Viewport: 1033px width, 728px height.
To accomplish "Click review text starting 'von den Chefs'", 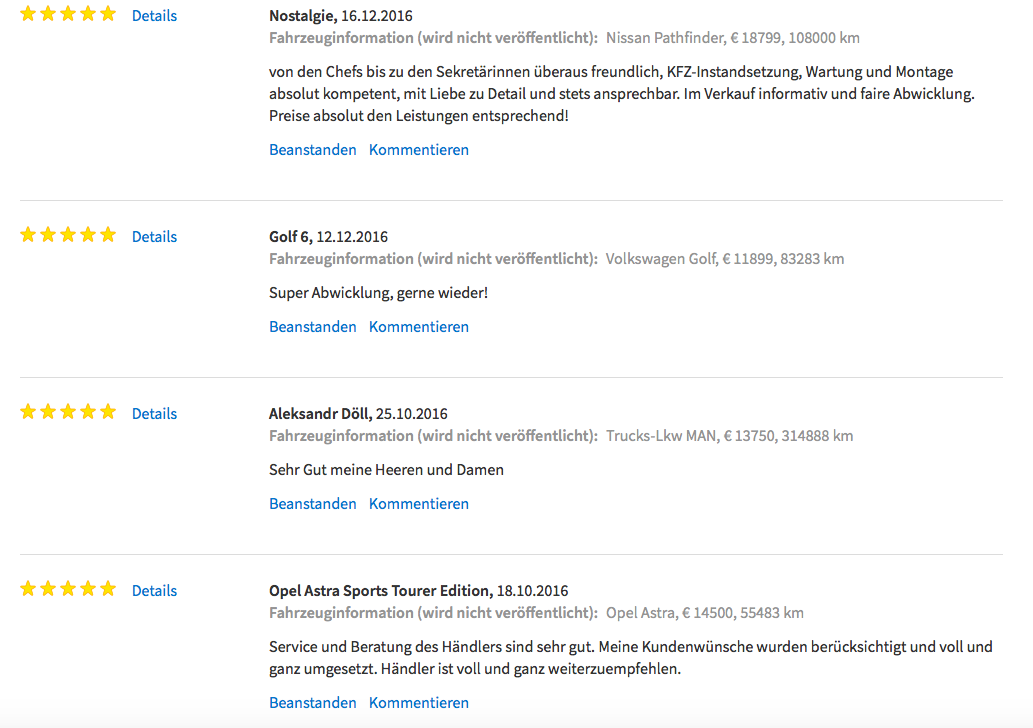I will pyautogui.click(x=622, y=94).
